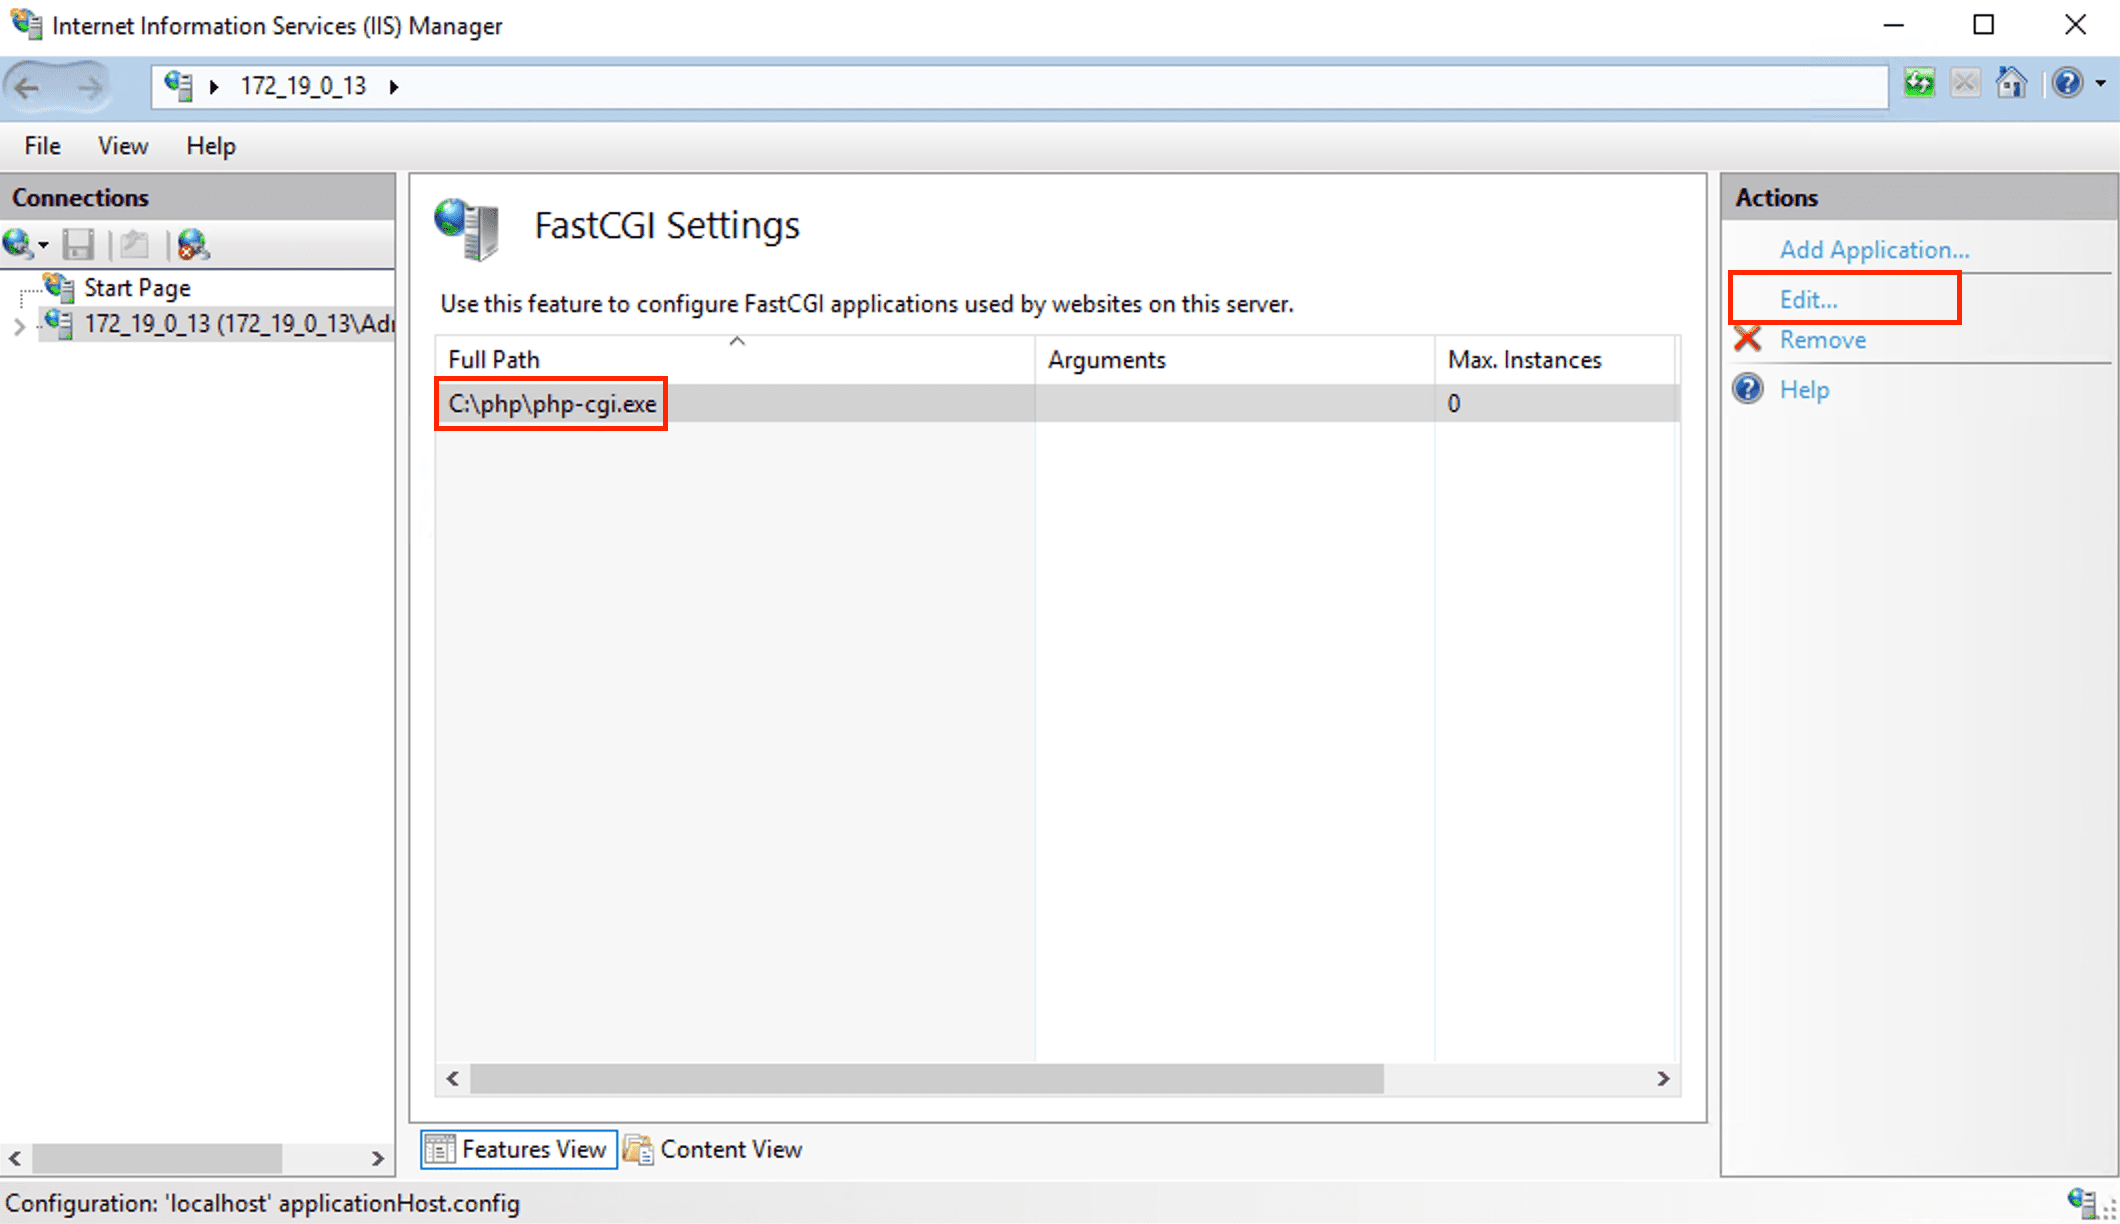
Task: Select Start Page in Connections tree
Action: 137,288
